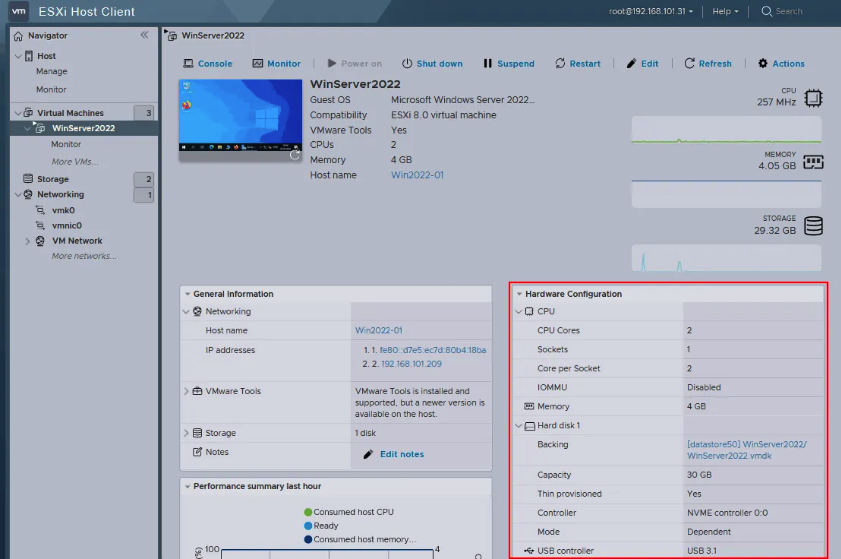The image size is (841, 559).
Task: Collapse the Networking section in General Information
Action: point(186,311)
